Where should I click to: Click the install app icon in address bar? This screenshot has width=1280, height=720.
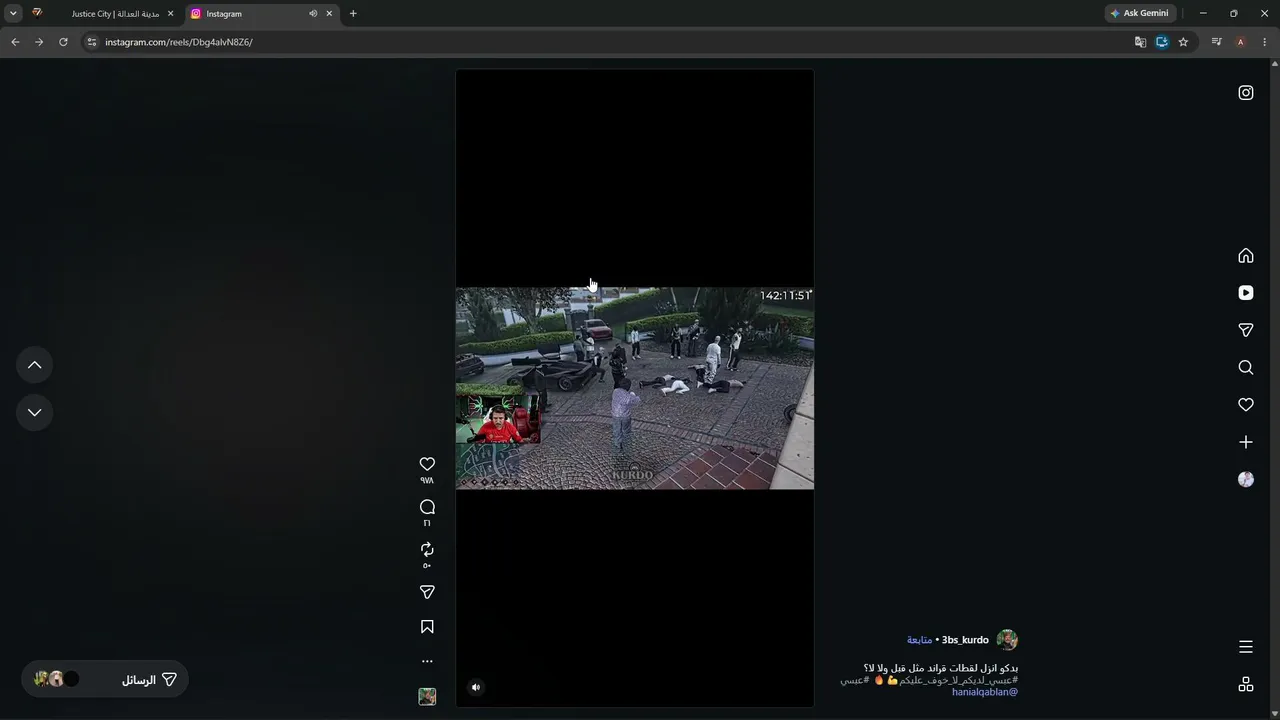[1162, 42]
